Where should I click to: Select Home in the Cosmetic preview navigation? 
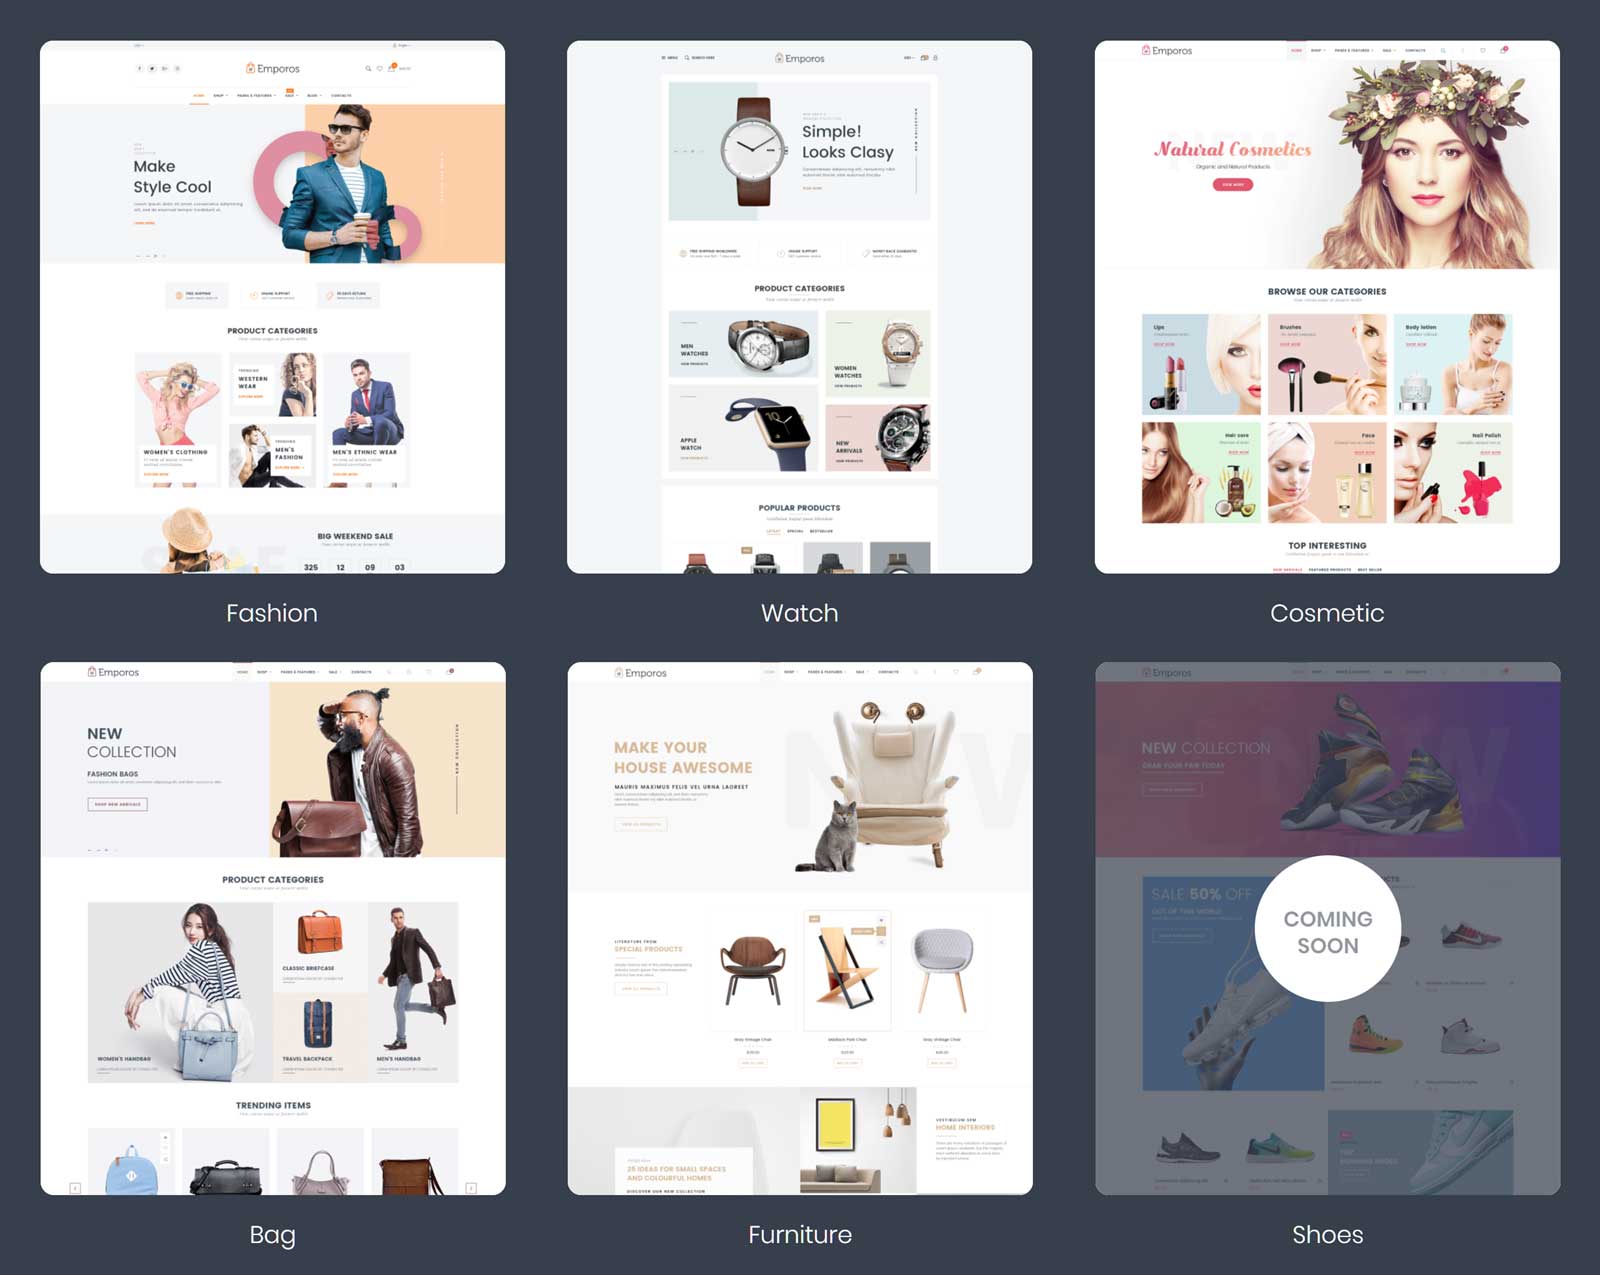tap(1296, 50)
